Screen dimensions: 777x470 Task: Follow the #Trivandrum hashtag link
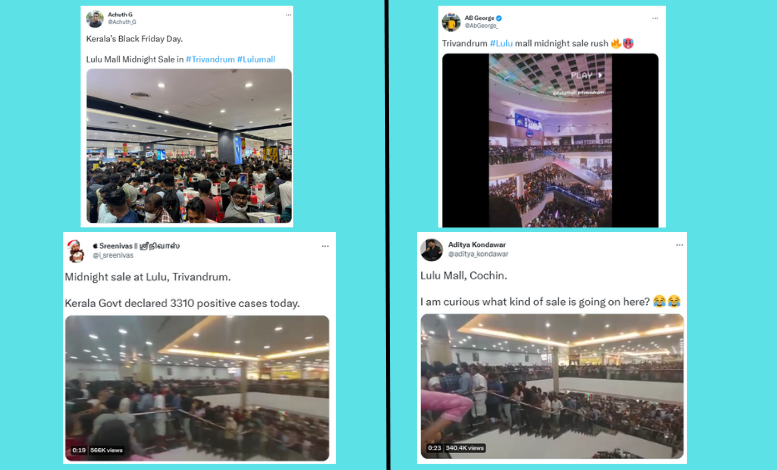[210, 59]
